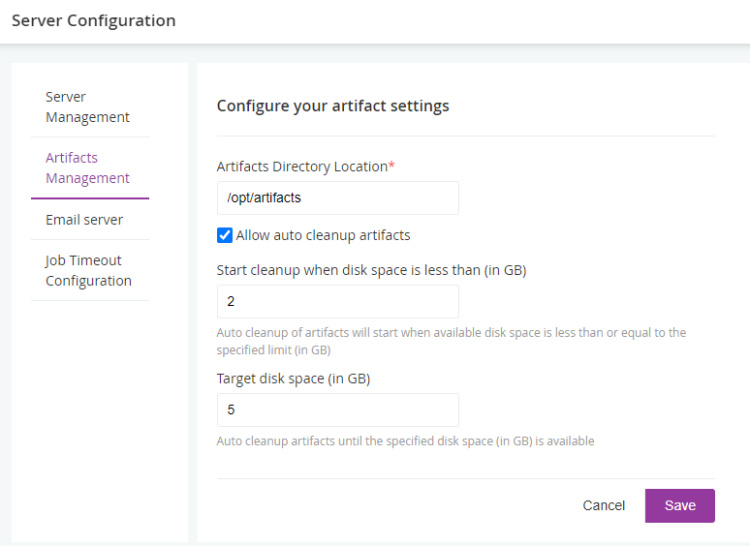Select the Artifacts Management tab
The width and height of the screenshot is (750, 546).
click(87, 168)
